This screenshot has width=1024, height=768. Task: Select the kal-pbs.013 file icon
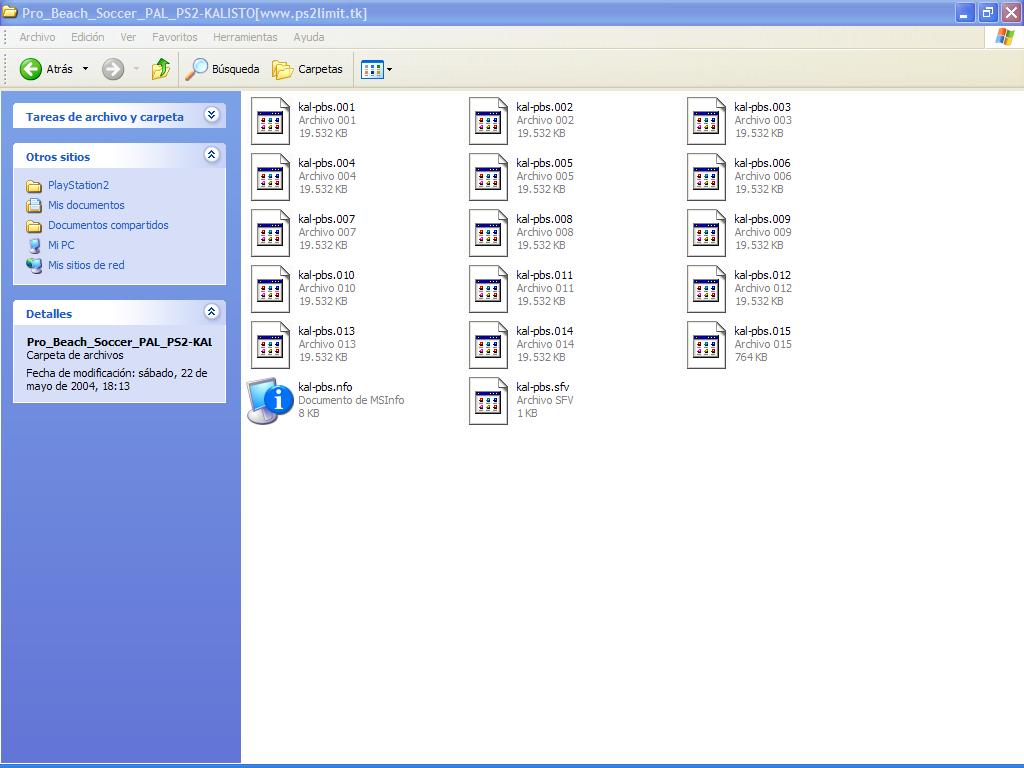pos(270,345)
